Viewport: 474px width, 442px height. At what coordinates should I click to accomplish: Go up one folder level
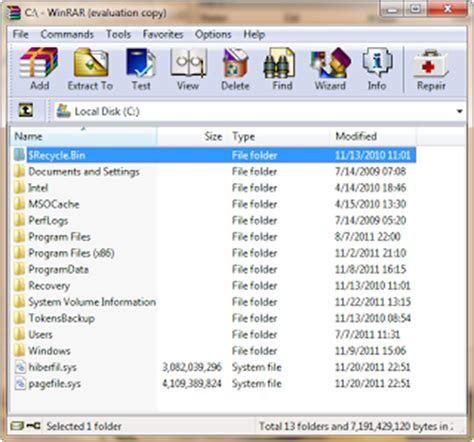(26, 110)
